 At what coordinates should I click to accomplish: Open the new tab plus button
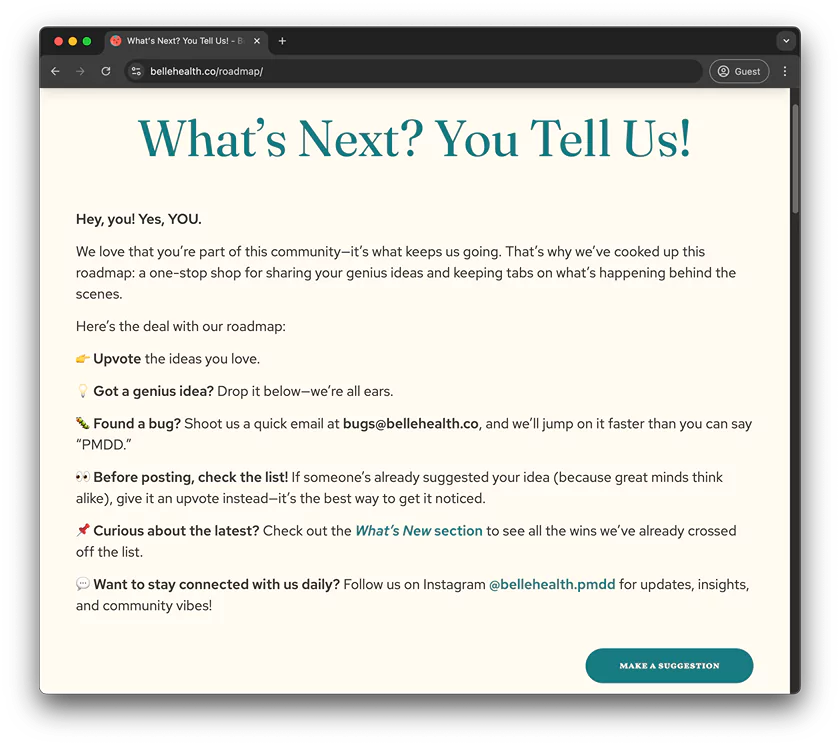pyautogui.click(x=282, y=41)
